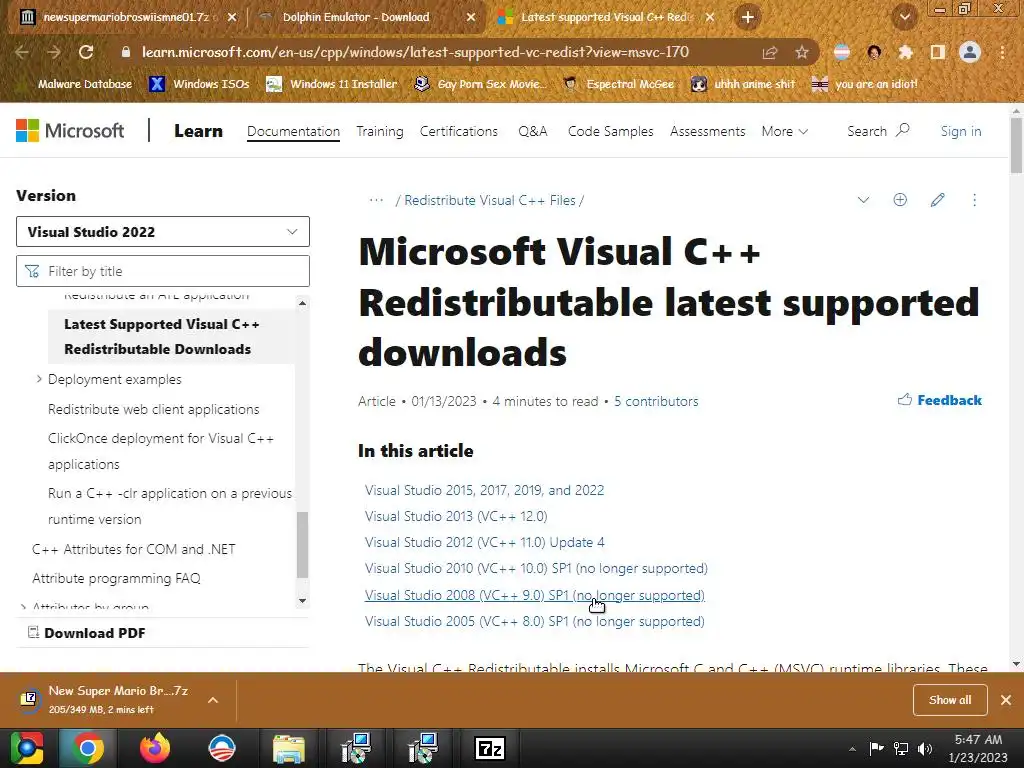Screen dimensions: 1024x768
Task: Click the Show all downloads button
Action: point(950,700)
